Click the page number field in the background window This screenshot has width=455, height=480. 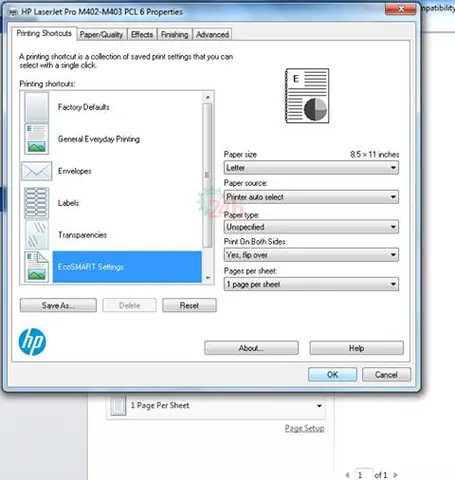pos(363,475)
